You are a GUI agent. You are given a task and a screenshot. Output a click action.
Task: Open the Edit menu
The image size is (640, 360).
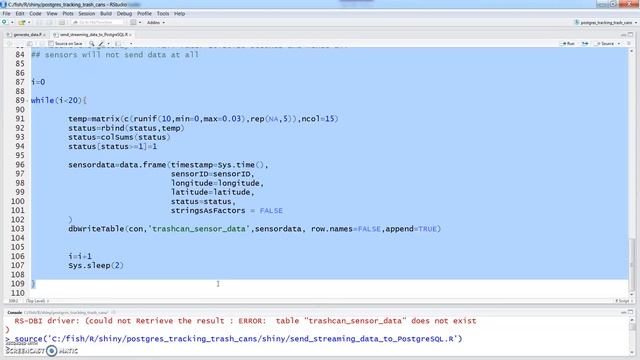pyautogui.click(x=20, y=13)
